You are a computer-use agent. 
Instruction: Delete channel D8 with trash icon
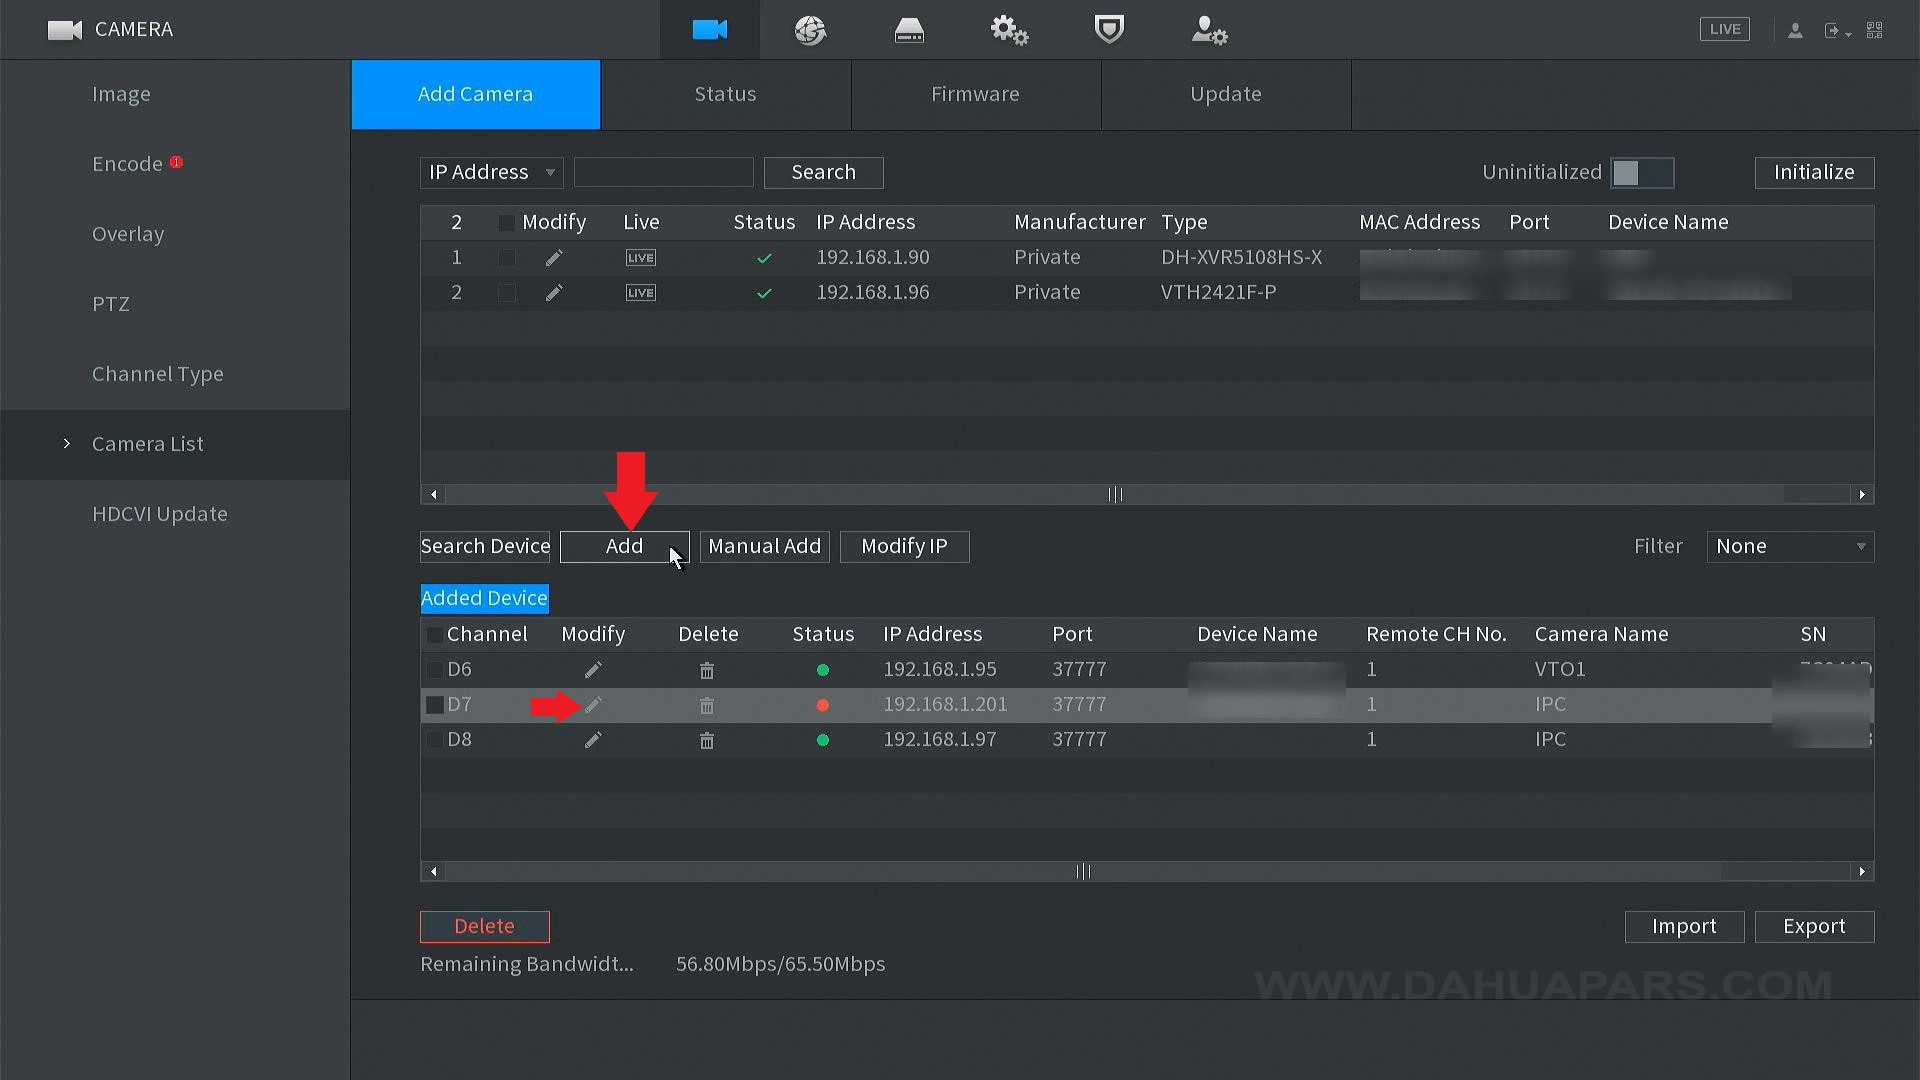[x=707, y=740]
